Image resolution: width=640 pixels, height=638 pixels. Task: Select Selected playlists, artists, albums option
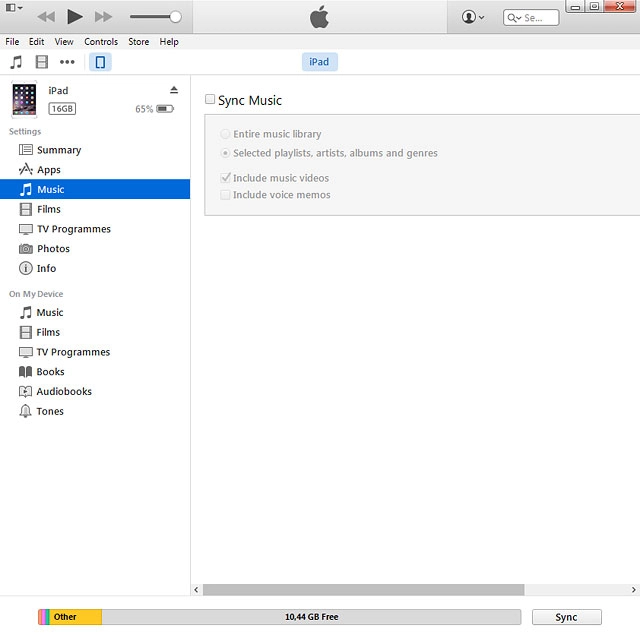click(x=225, y=153)
